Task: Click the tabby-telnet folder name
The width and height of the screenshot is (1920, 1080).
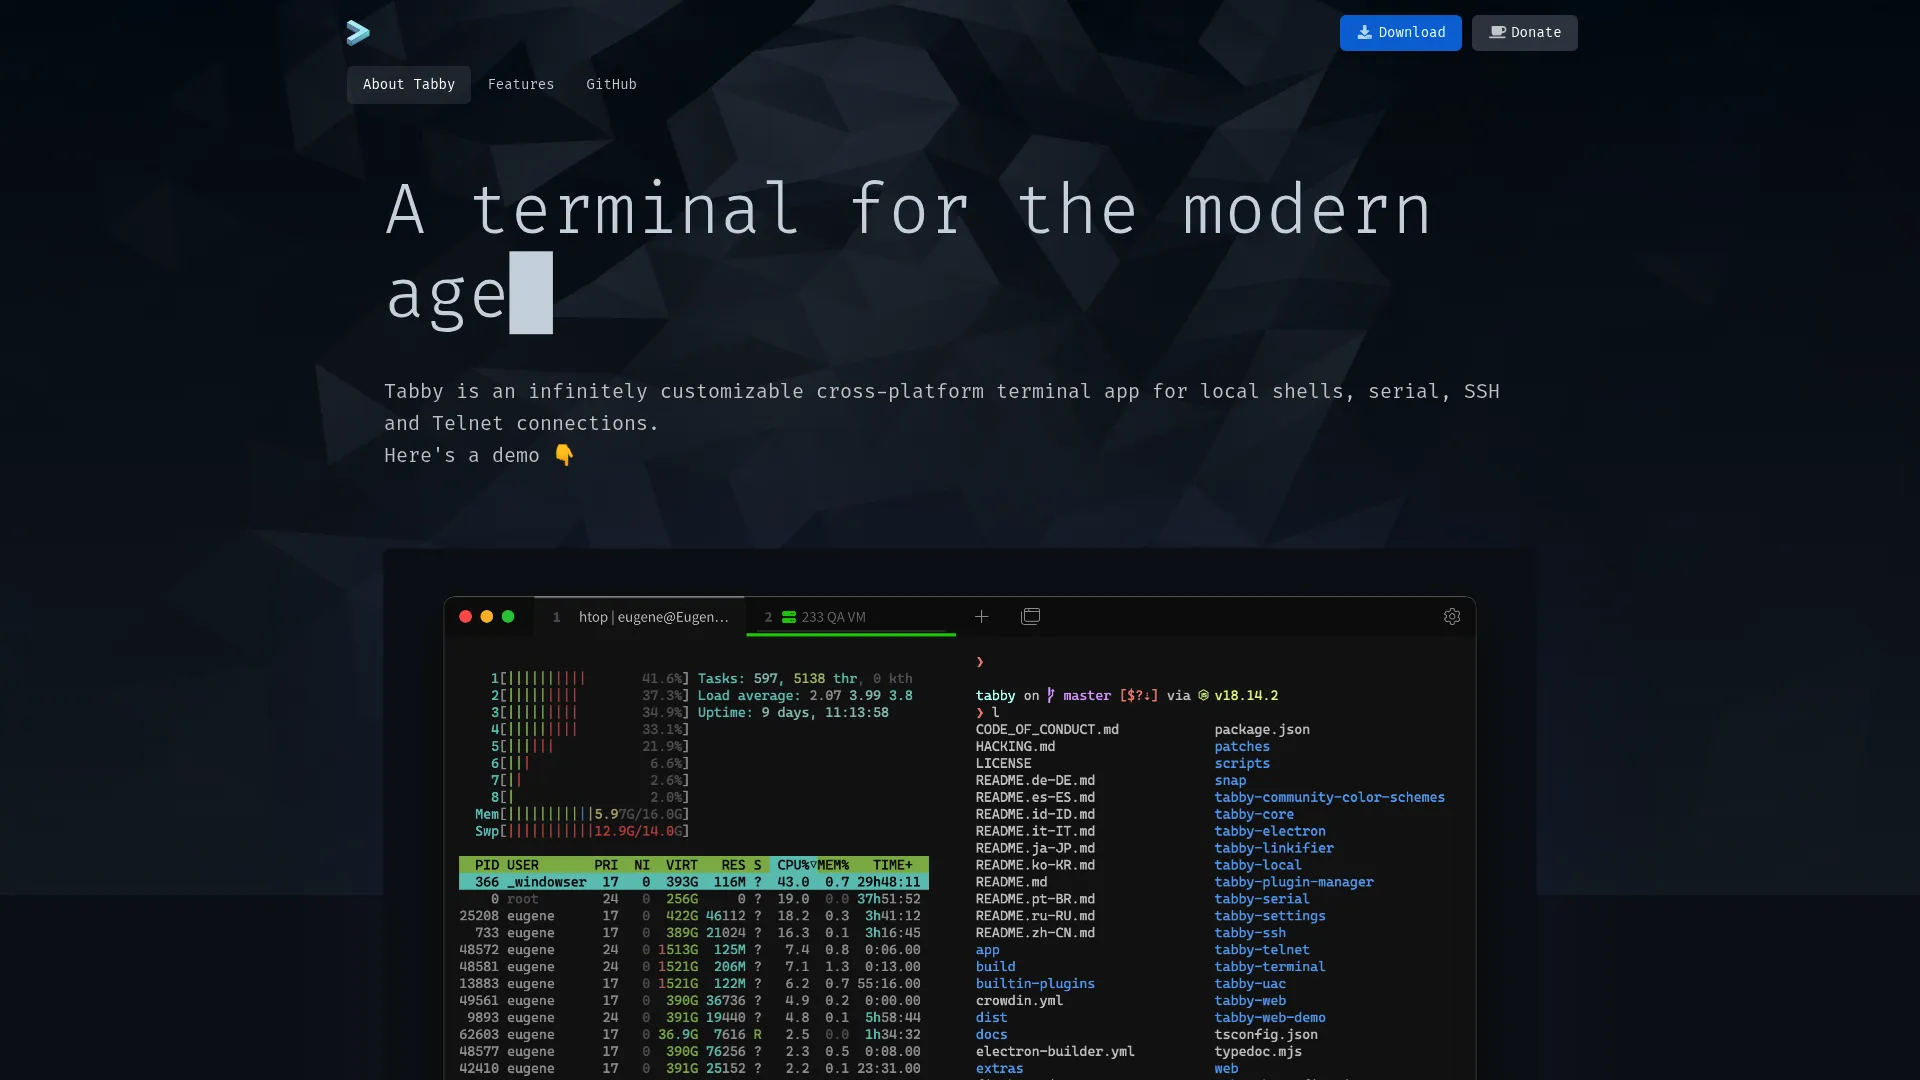Action: 1262,951
